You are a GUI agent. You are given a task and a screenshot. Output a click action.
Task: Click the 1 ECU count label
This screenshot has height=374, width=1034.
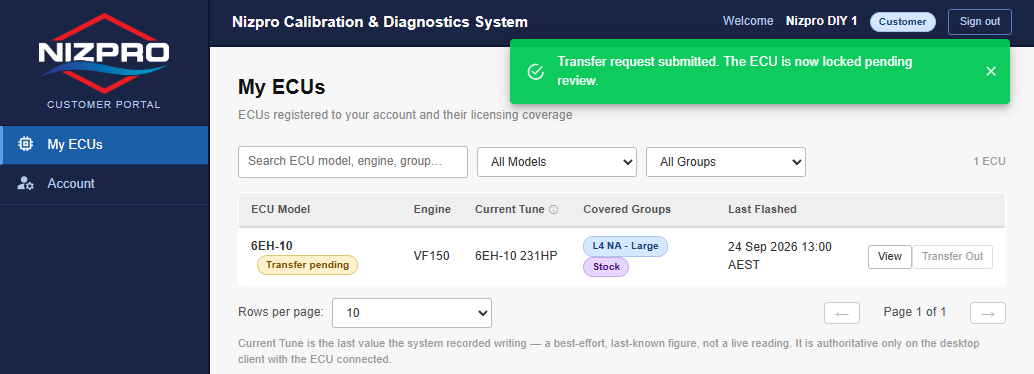pyautogui.click(x=990, y=162)
